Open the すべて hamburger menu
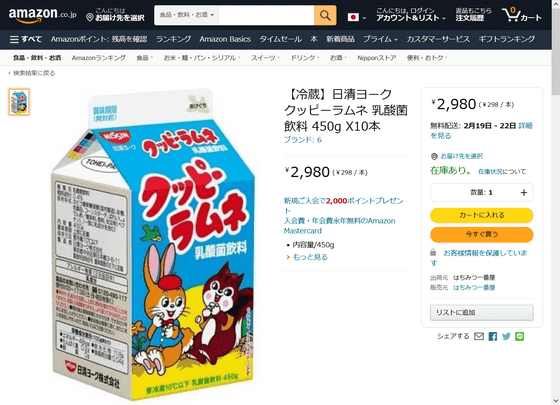 (26, 39)
